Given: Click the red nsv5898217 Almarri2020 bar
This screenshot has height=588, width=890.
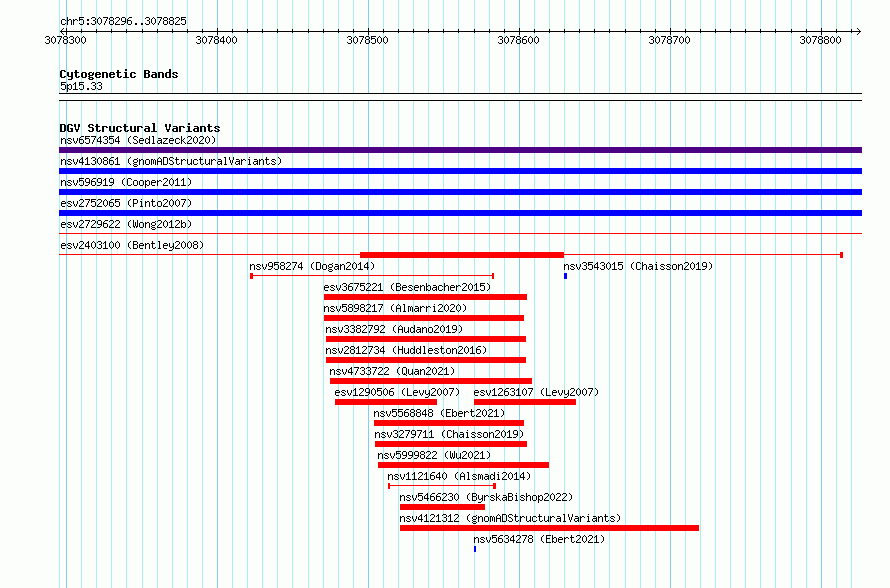Looking at the screenshot, I should pyautogui.click(x=423, y=318).
